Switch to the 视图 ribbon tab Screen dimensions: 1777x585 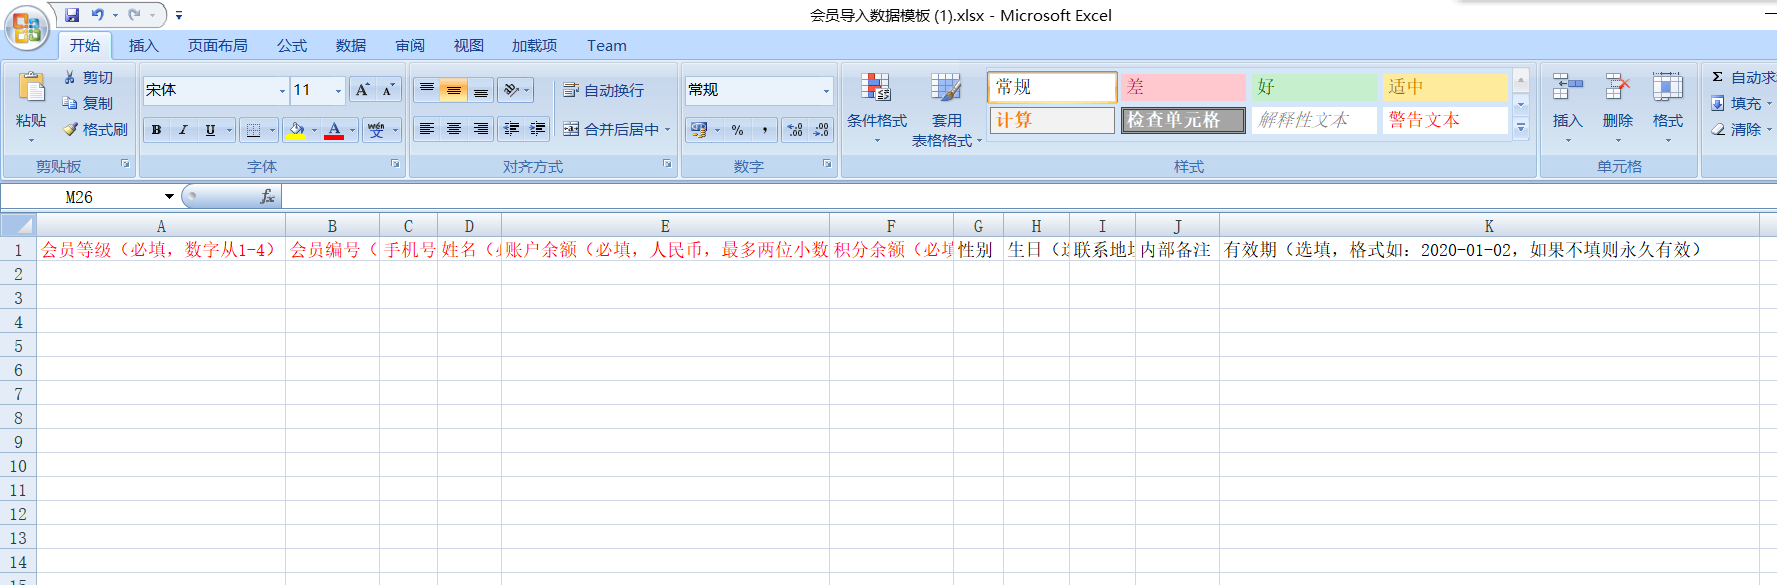(469, 45)
